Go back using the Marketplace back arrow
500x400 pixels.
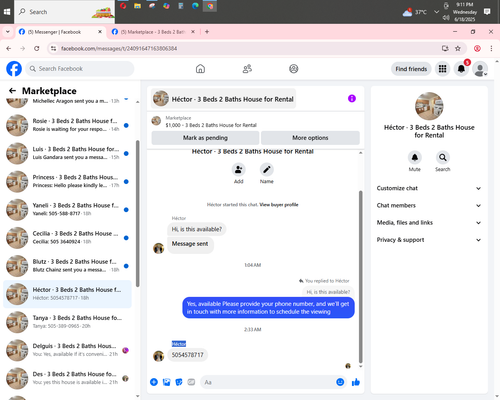tap(12, 91)
